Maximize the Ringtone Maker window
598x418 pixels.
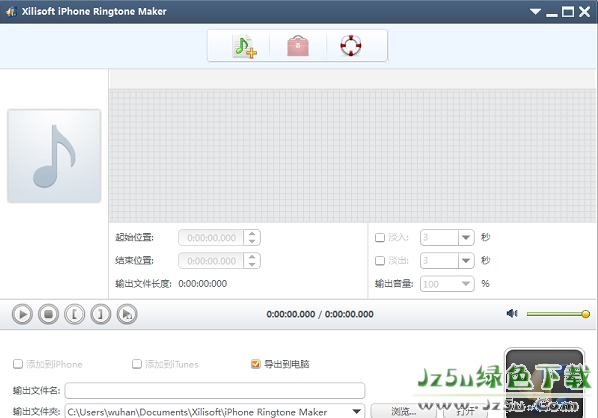[x=568, y=12]
